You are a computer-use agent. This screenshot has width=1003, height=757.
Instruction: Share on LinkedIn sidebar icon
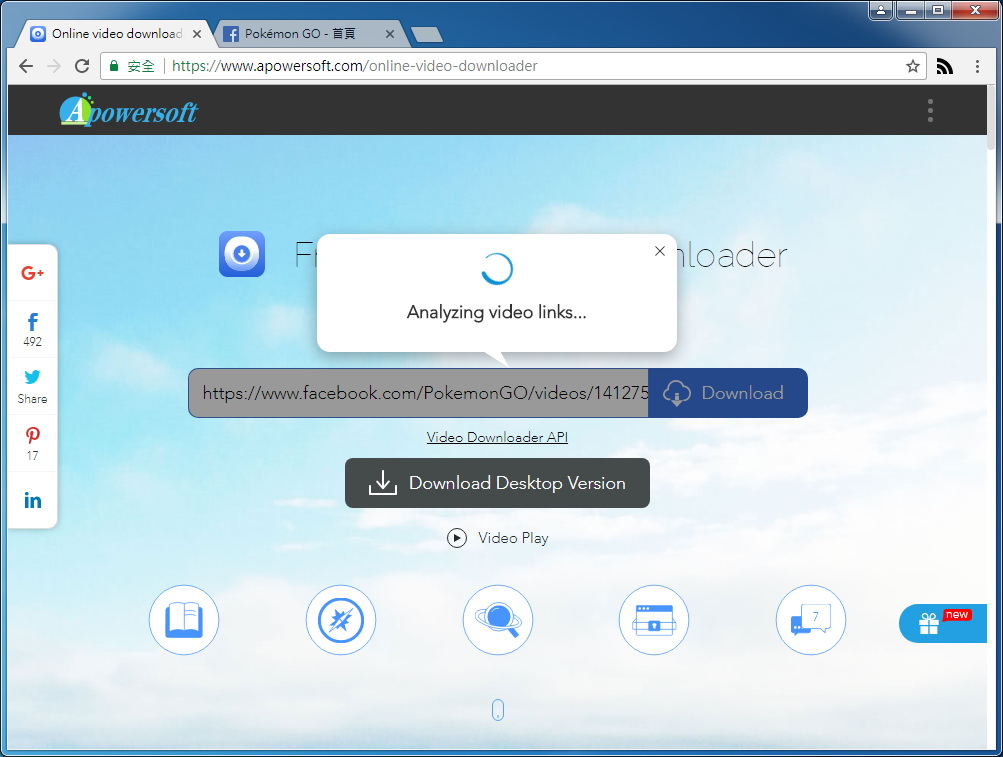coord(33,500)
